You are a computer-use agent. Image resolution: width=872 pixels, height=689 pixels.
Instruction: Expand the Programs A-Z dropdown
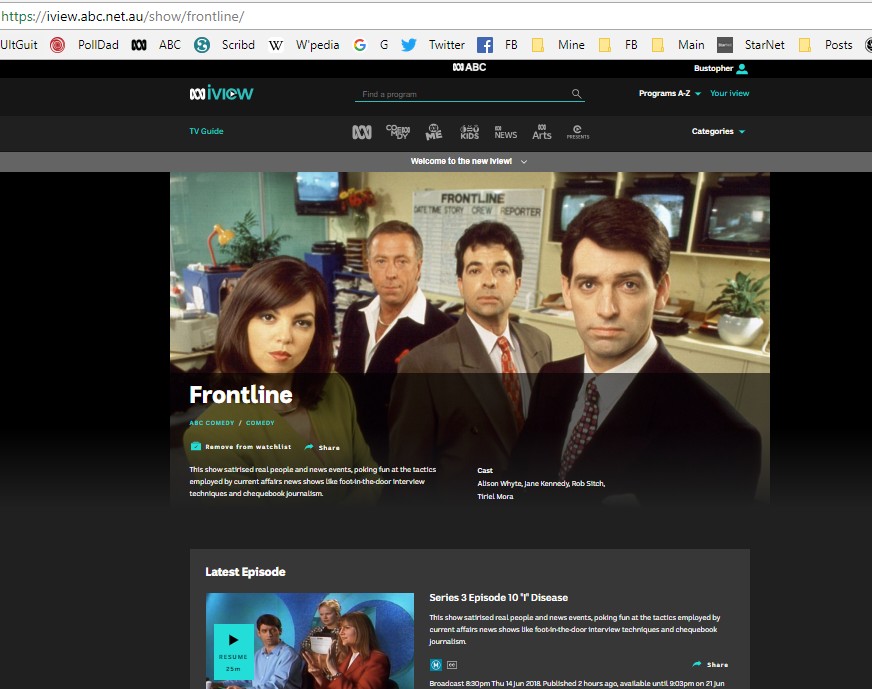(x=670, y=93)
